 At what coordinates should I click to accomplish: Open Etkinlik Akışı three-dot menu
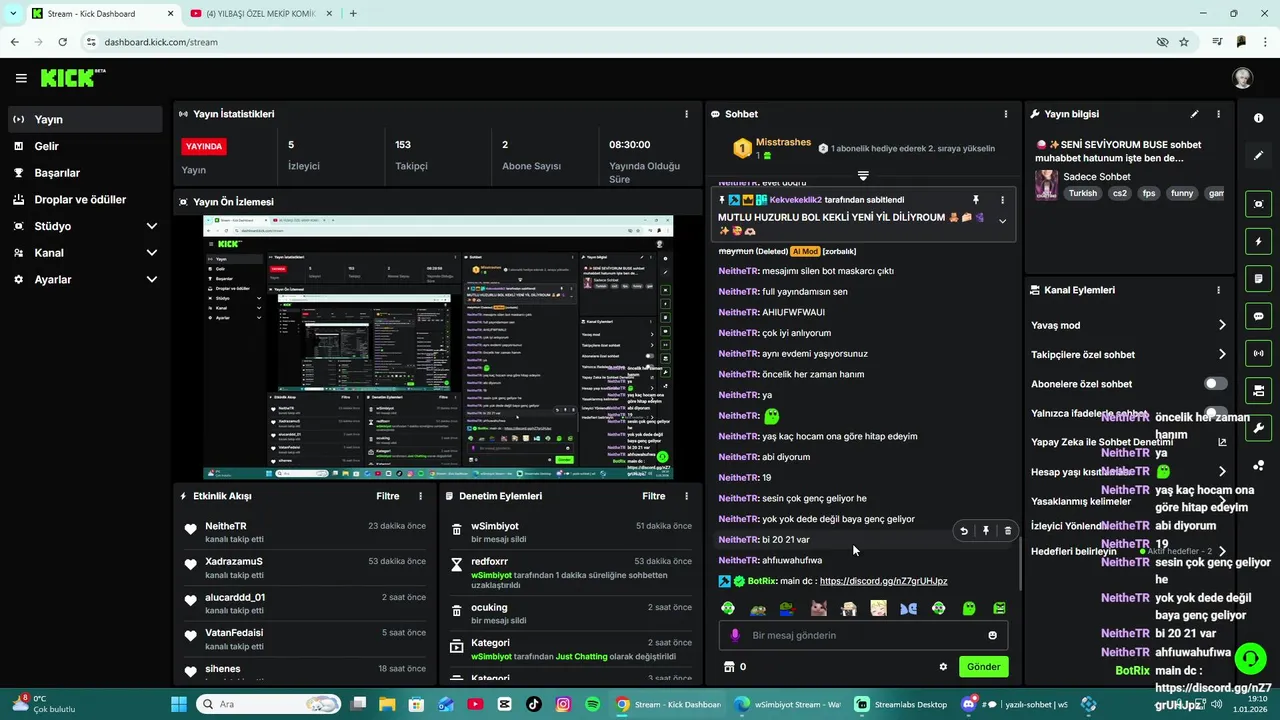(x=420, y=496)
